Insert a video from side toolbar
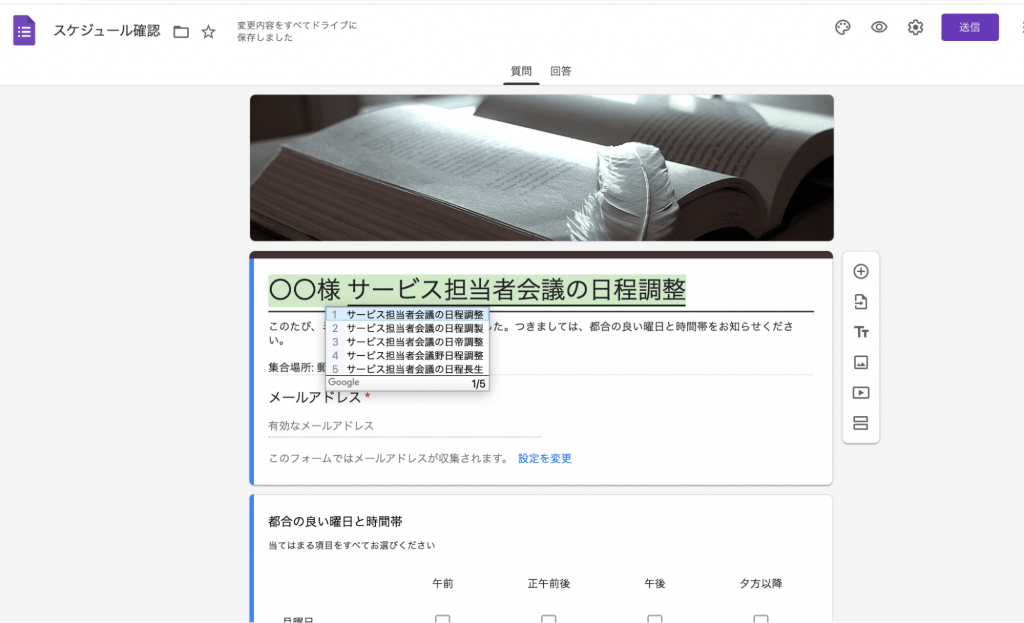Viewport: 1024px width, 623px height. click(x=860, y=393)
